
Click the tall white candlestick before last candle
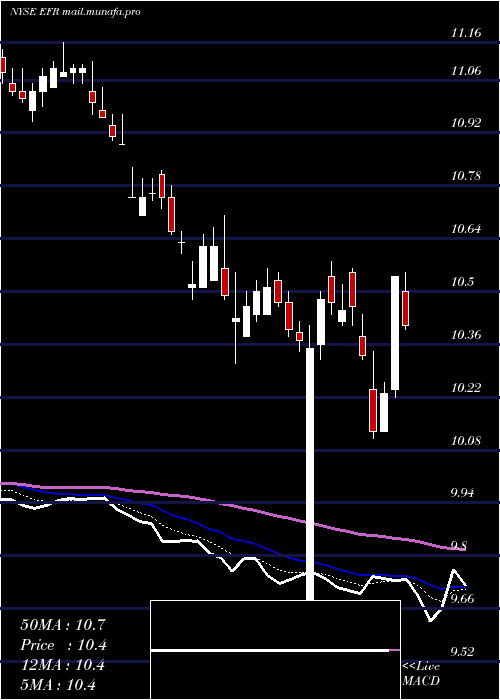395,333
